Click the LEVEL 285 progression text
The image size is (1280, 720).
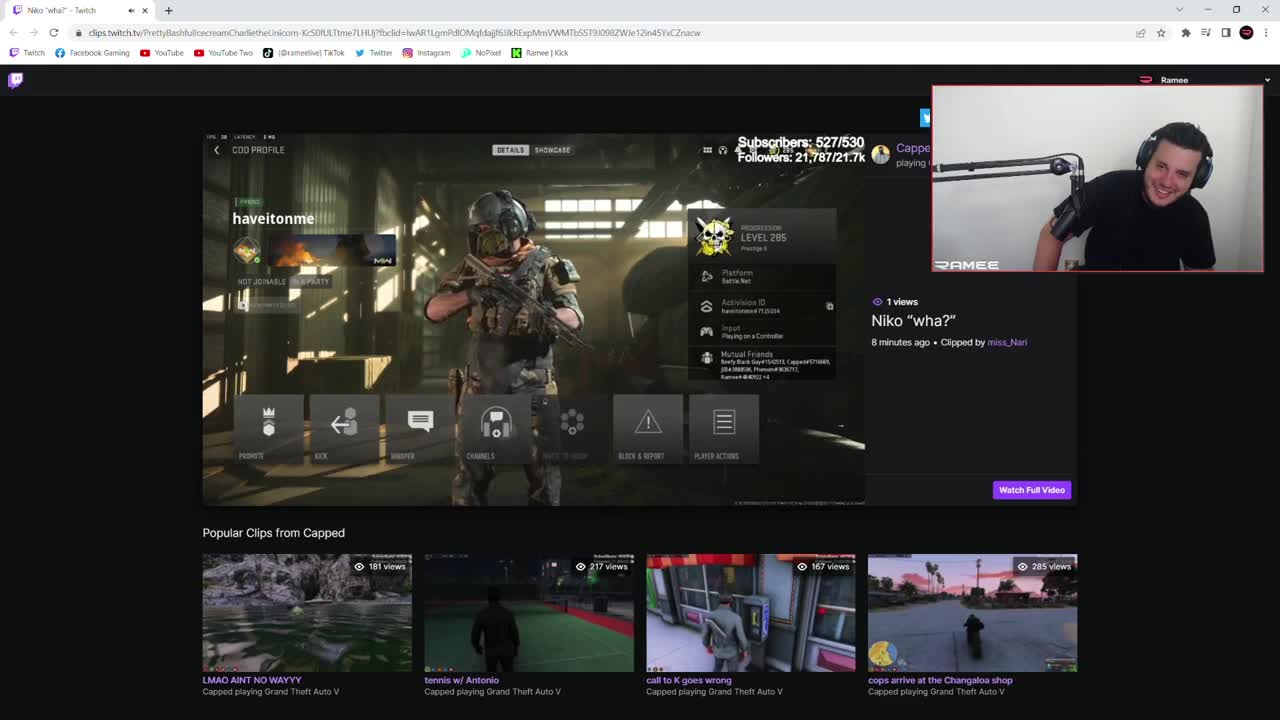pos(763,238)
